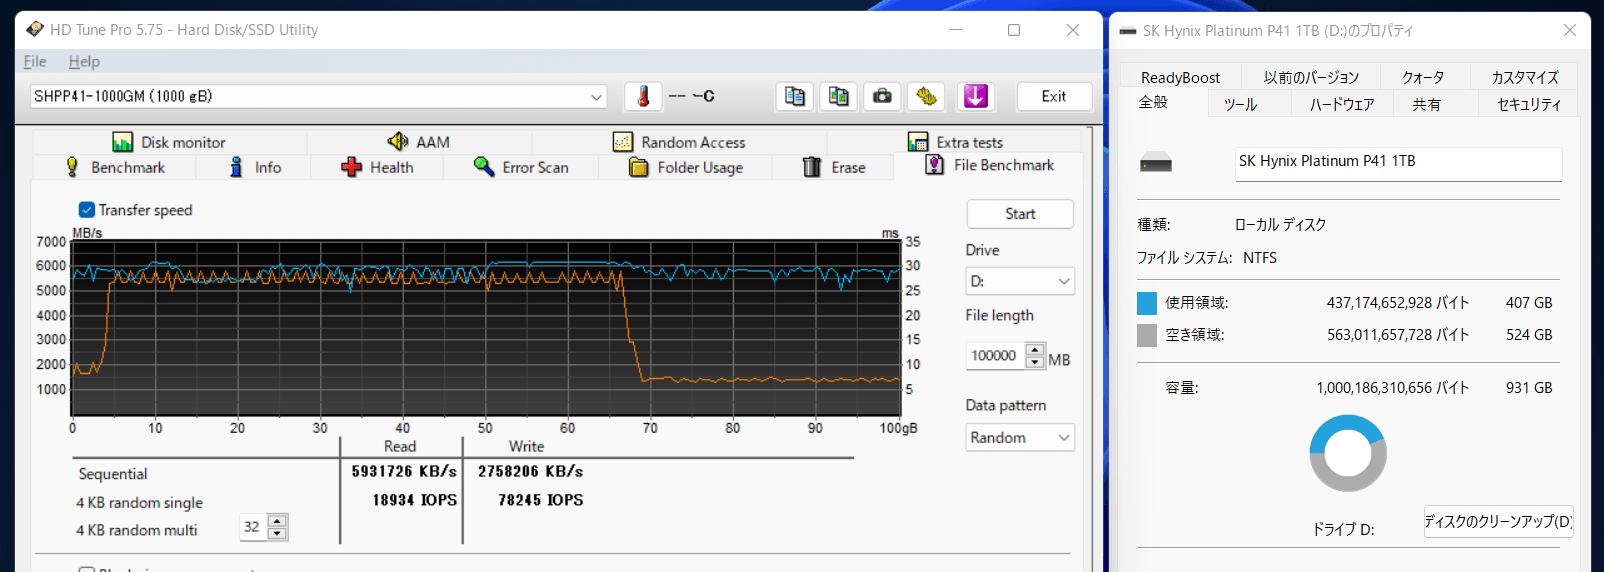
Task: Click the sequential write 2758206 KB/s value
Action: [530, 471]
